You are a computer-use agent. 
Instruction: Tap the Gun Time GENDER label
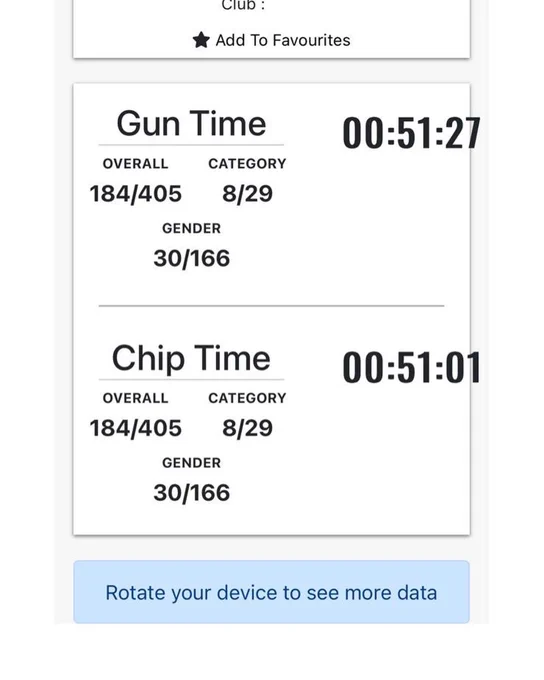click(x=191, y=228)
